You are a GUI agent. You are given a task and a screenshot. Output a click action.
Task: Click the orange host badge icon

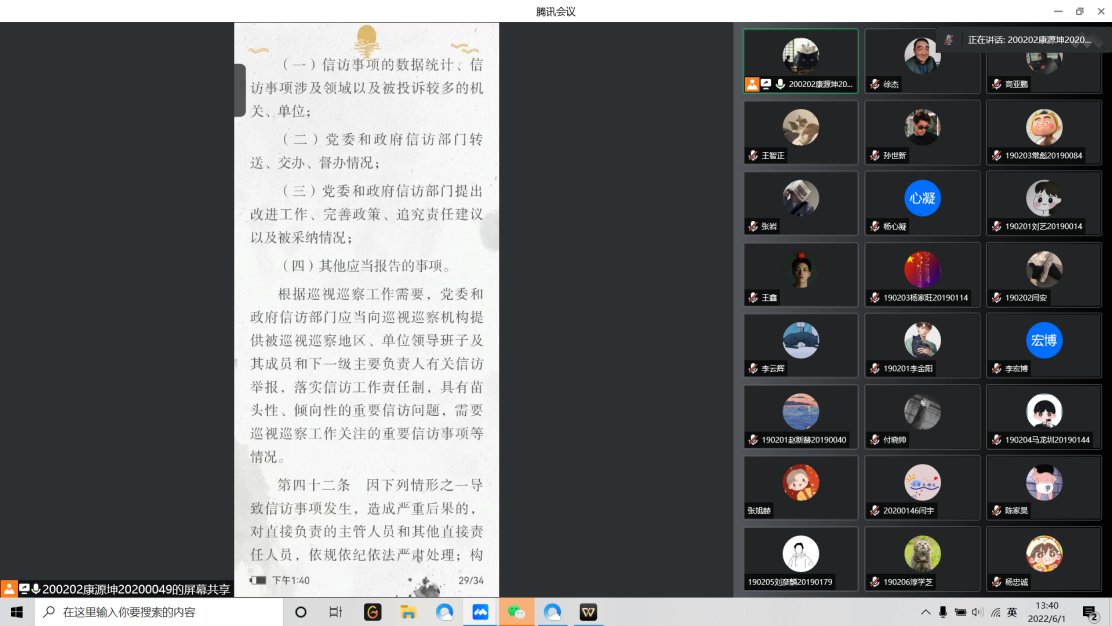[752, 85]
